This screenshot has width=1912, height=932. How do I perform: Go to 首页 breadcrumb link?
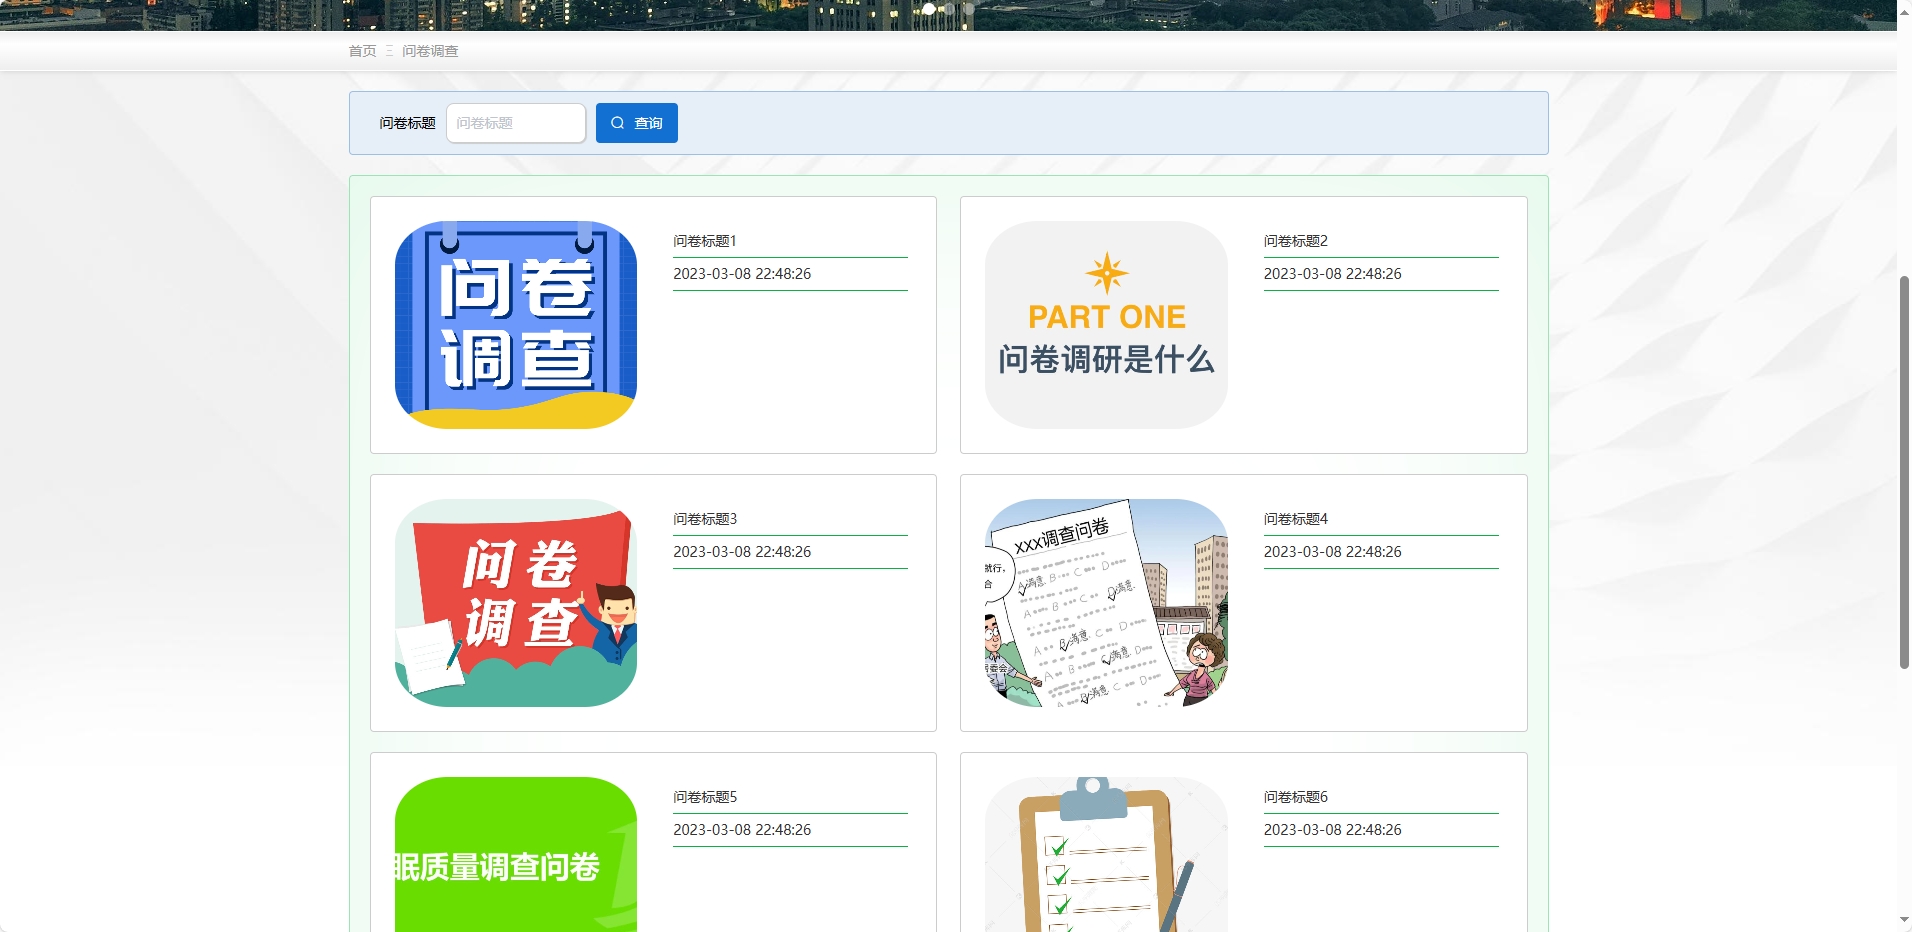(362, 51)
